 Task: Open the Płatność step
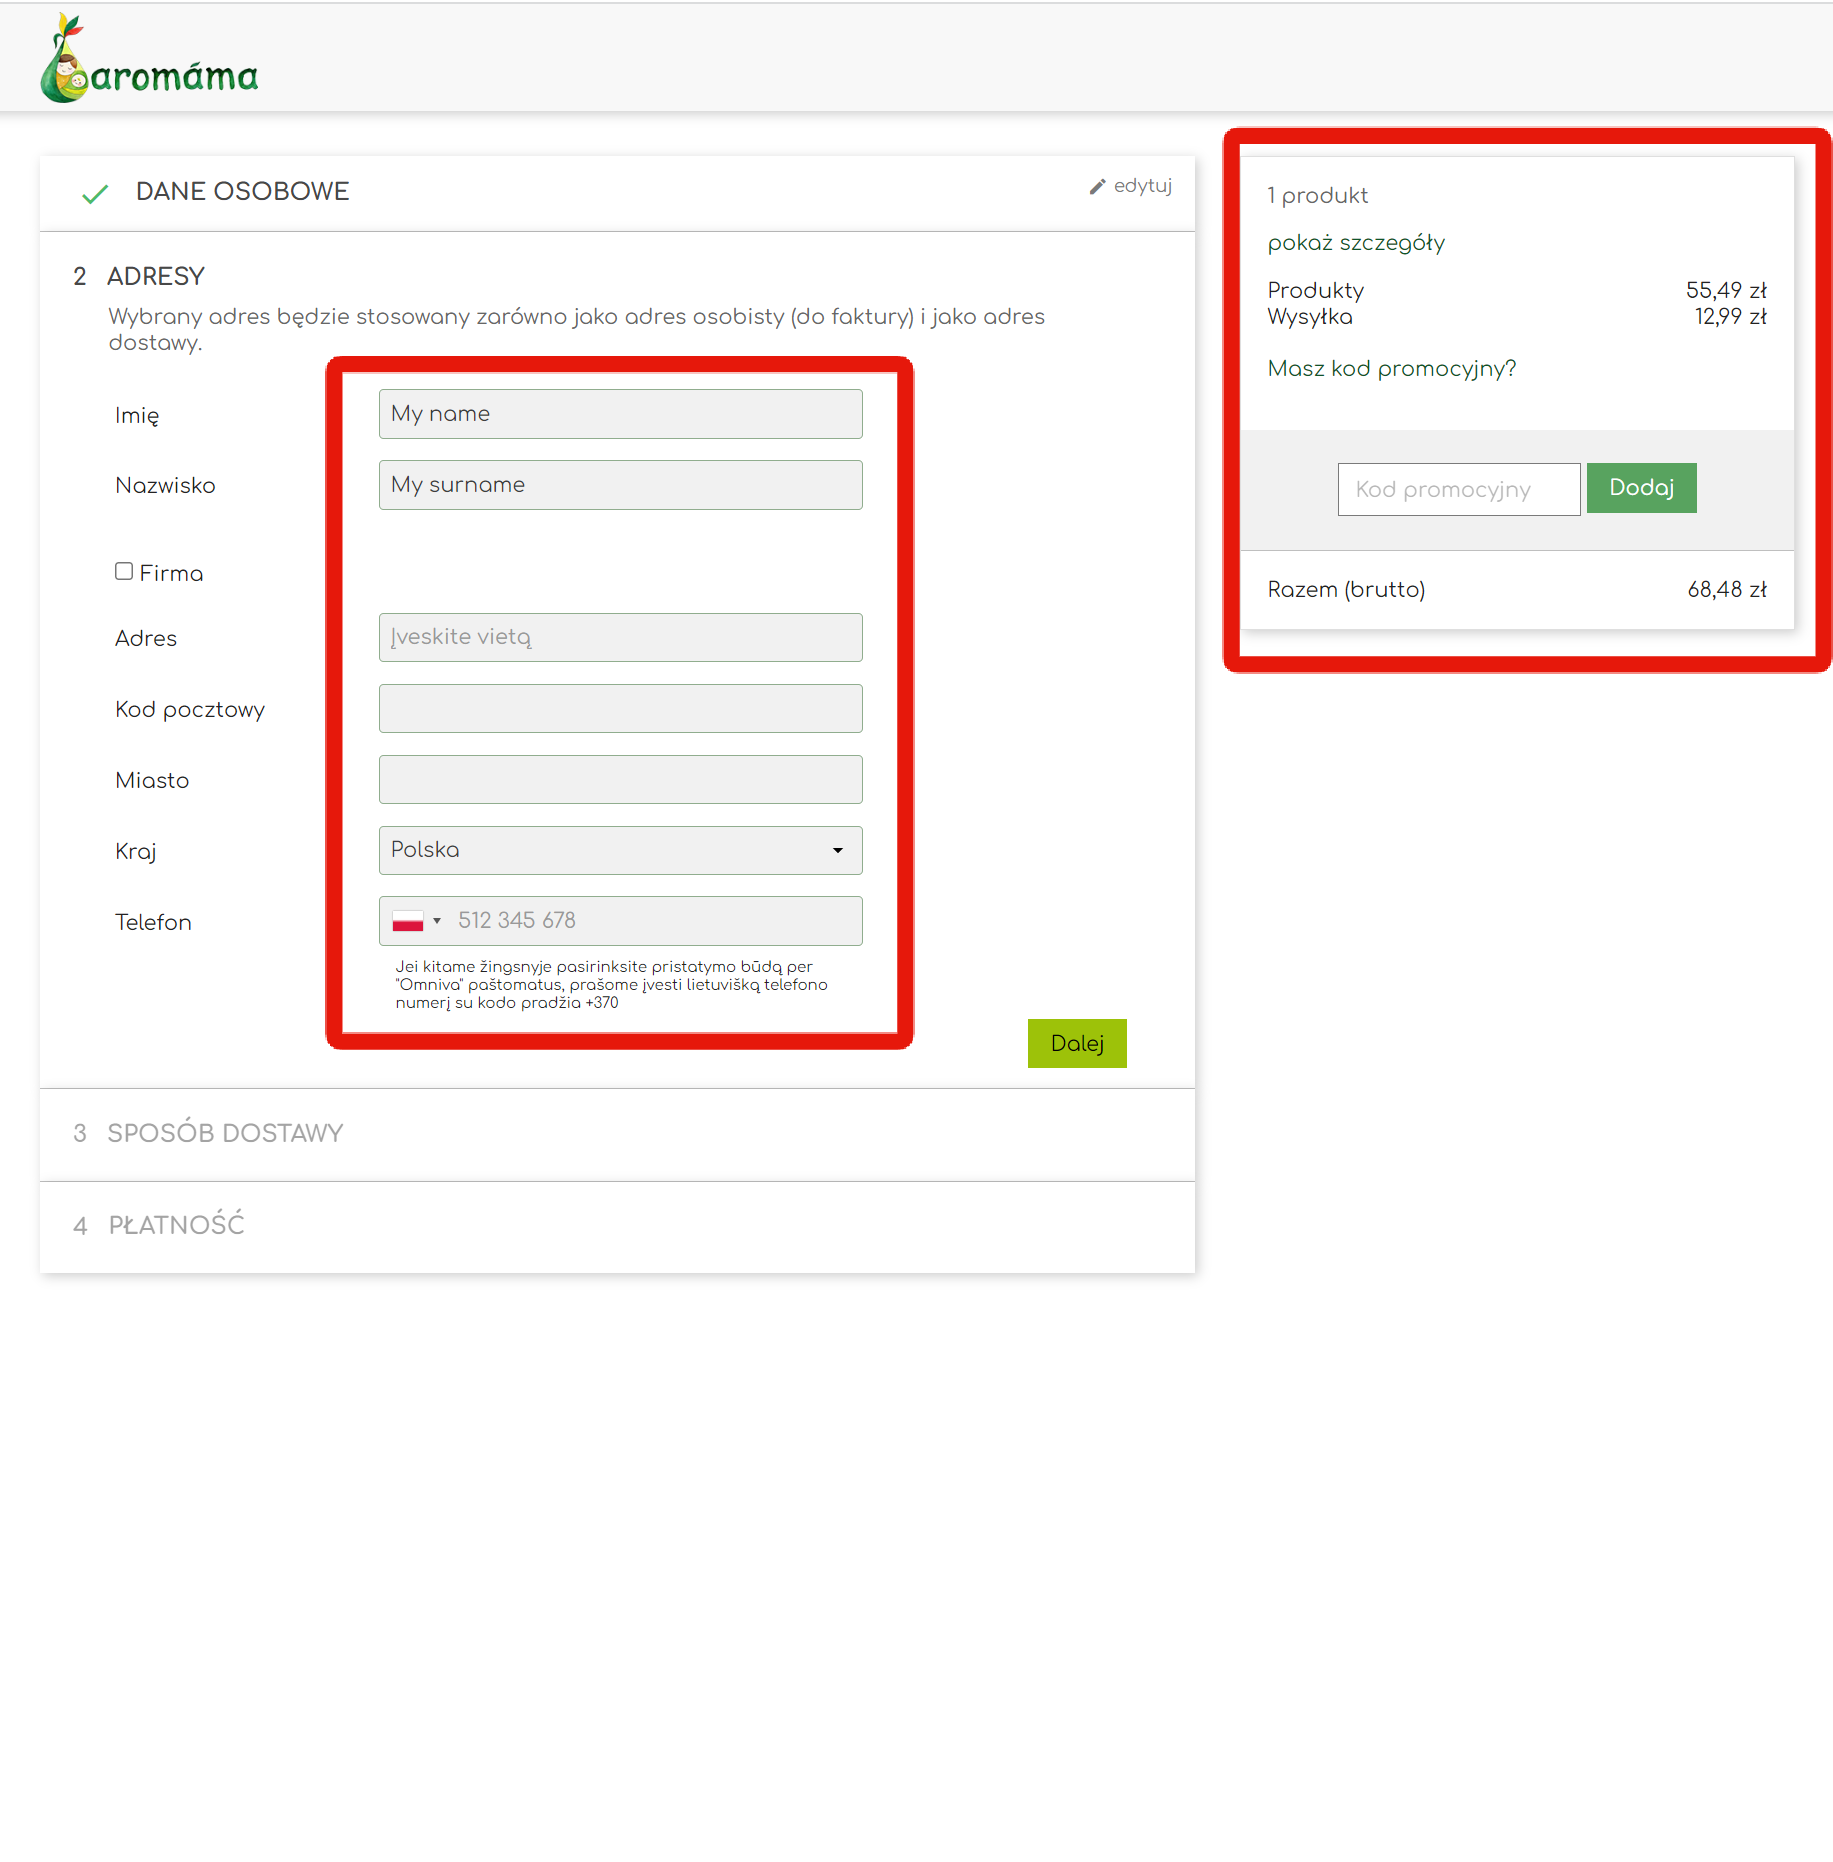(x=176, y=1225)
